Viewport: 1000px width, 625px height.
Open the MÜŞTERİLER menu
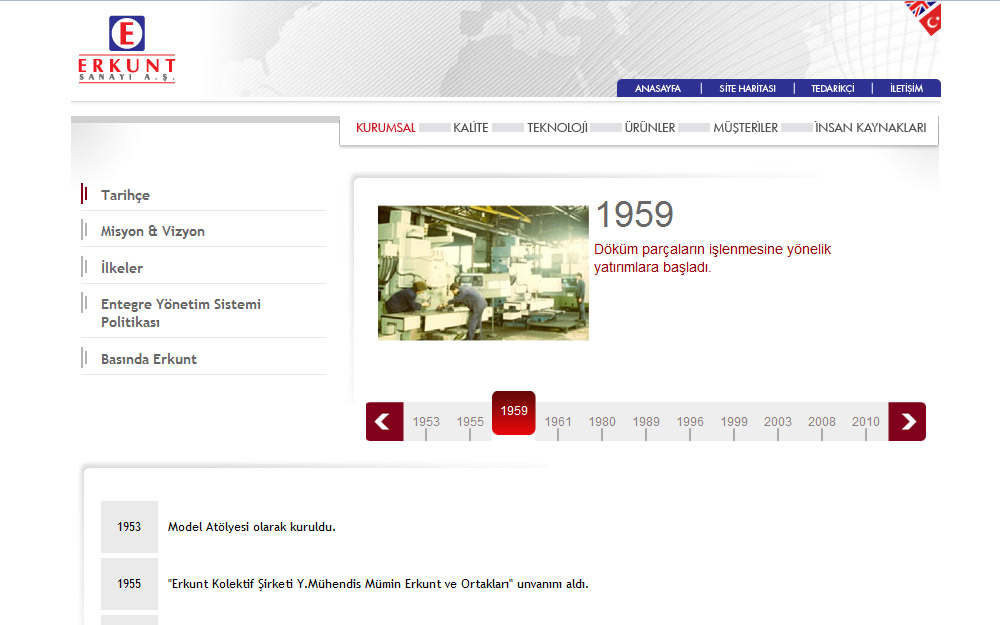[x=746, y=128]
